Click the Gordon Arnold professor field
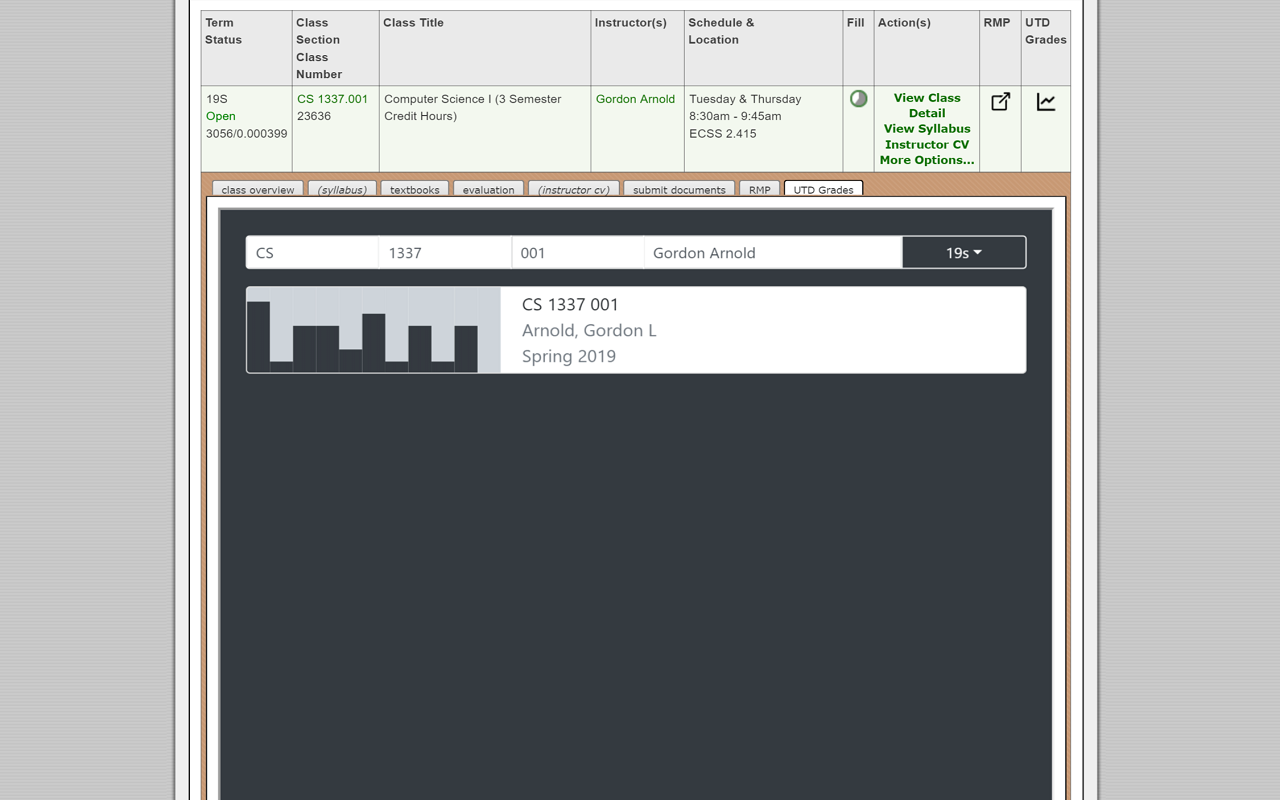Screen dimensions: 1280x800 773,253
